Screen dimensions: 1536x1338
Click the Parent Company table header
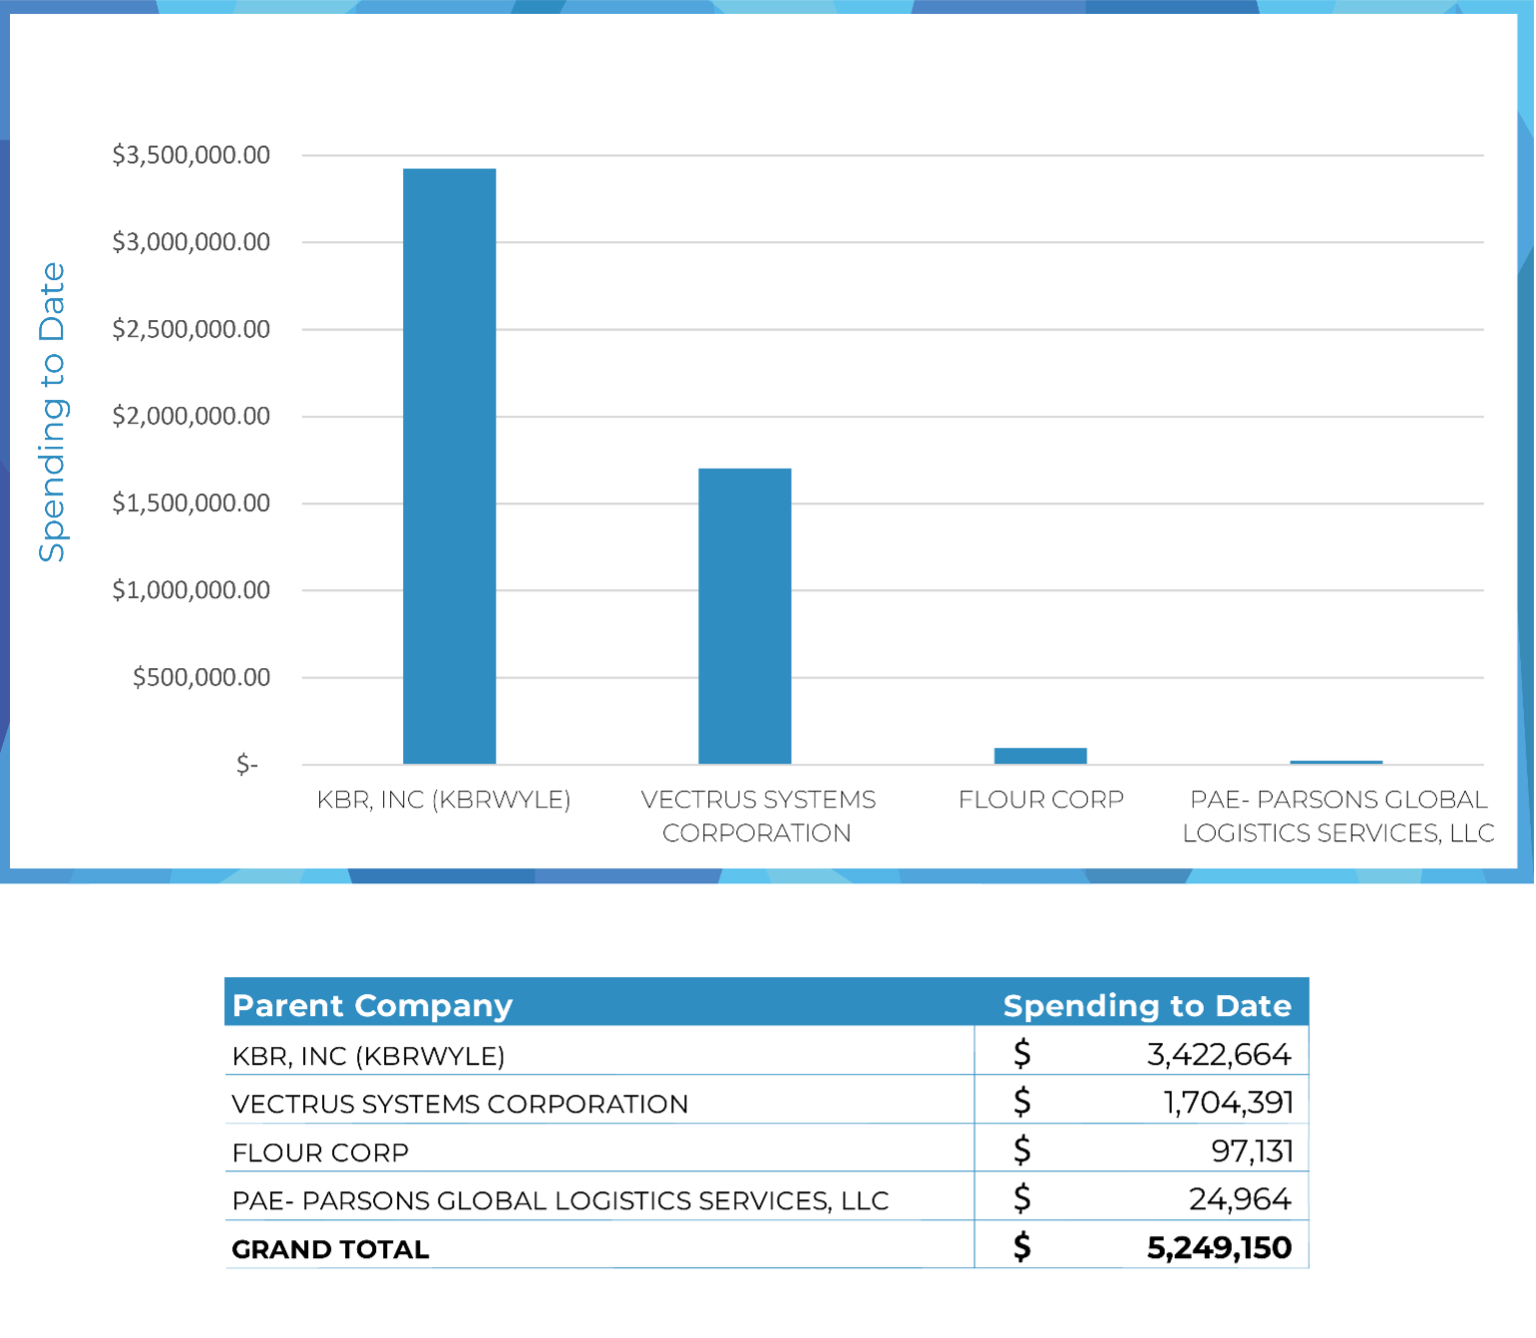[372, 1005]
